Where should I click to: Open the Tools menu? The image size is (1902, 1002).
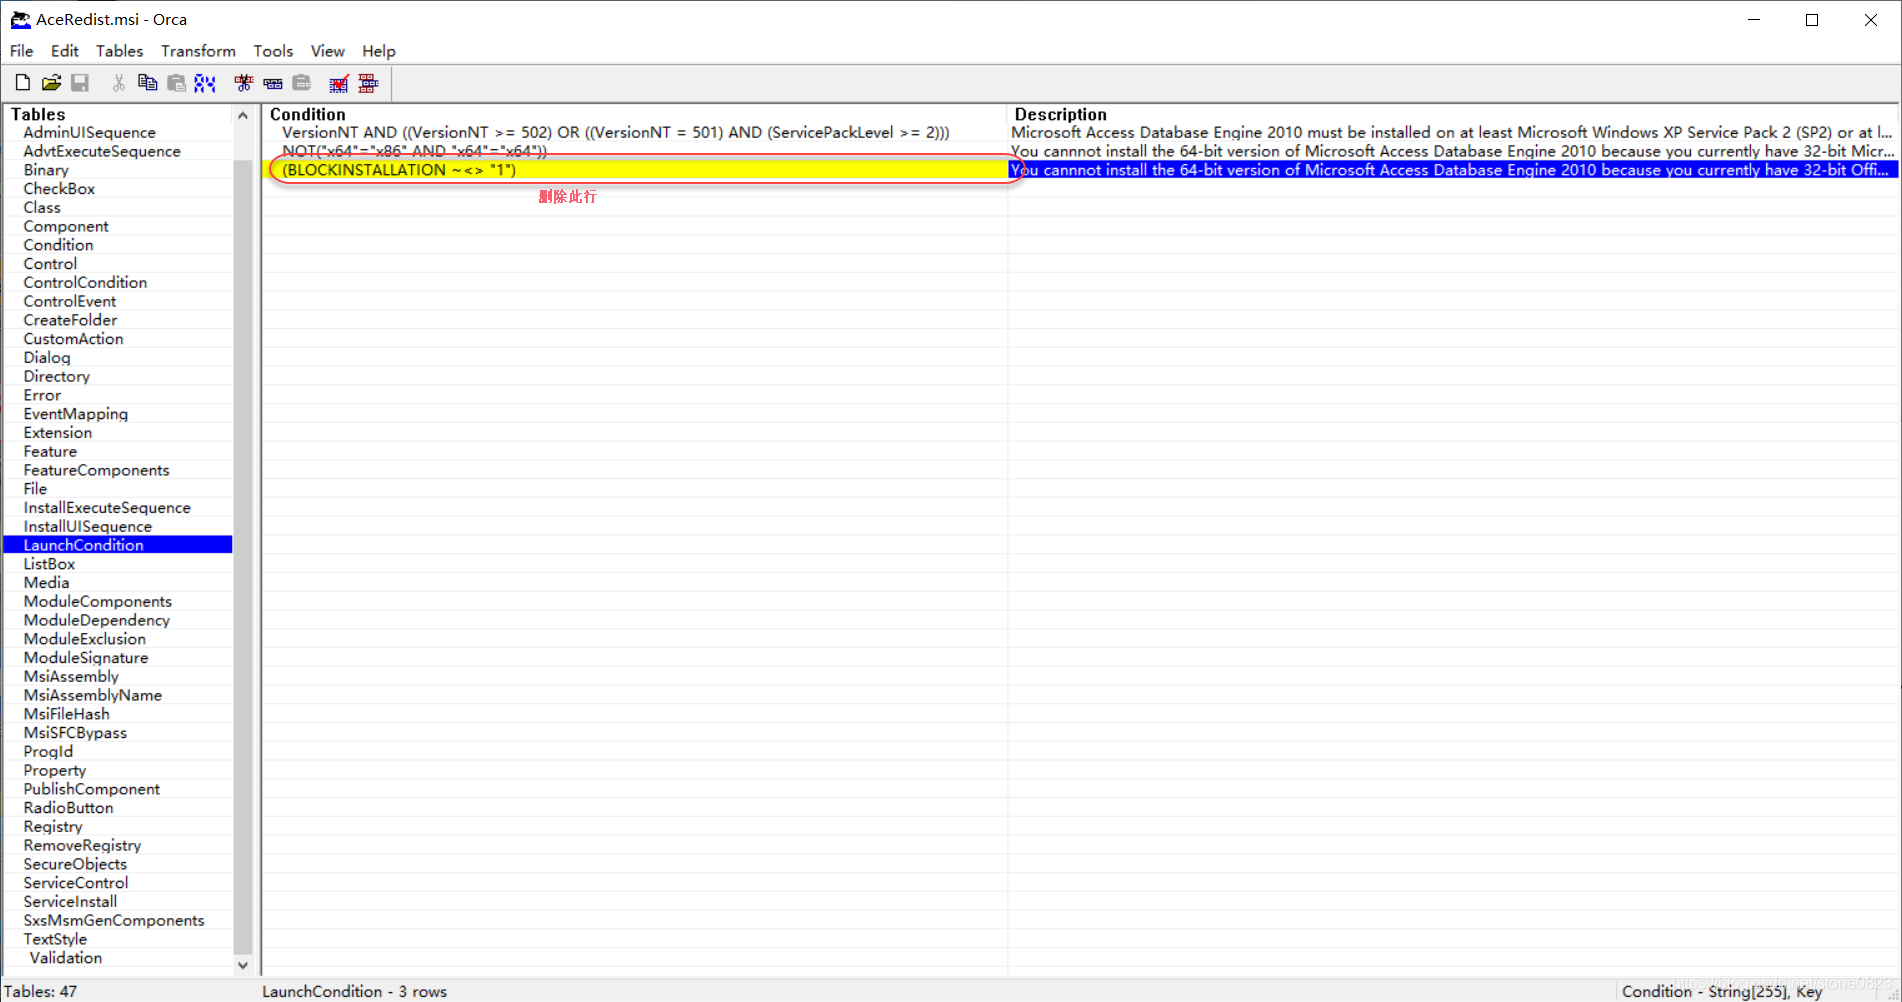(x=273, y=51)
